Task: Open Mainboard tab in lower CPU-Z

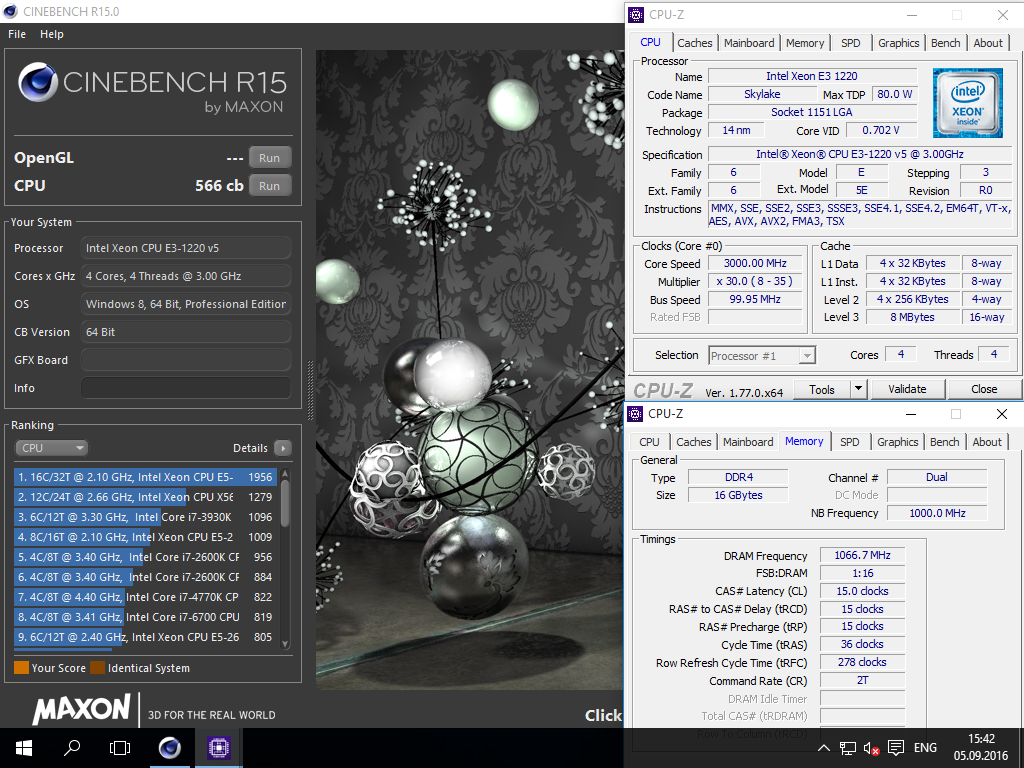Action: point(748,442)
